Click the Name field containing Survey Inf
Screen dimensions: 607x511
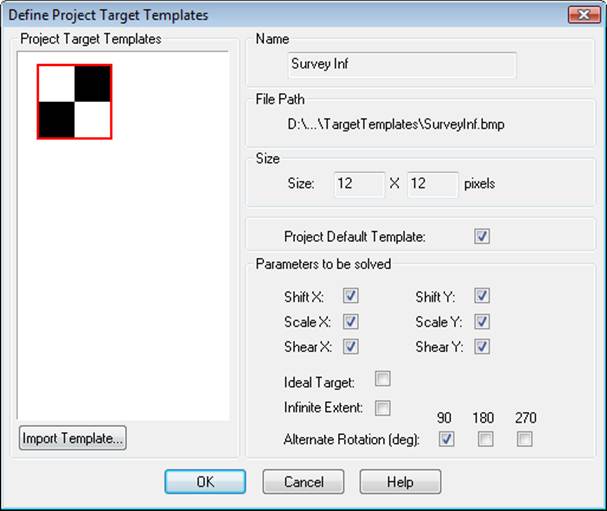coord(400,65)
